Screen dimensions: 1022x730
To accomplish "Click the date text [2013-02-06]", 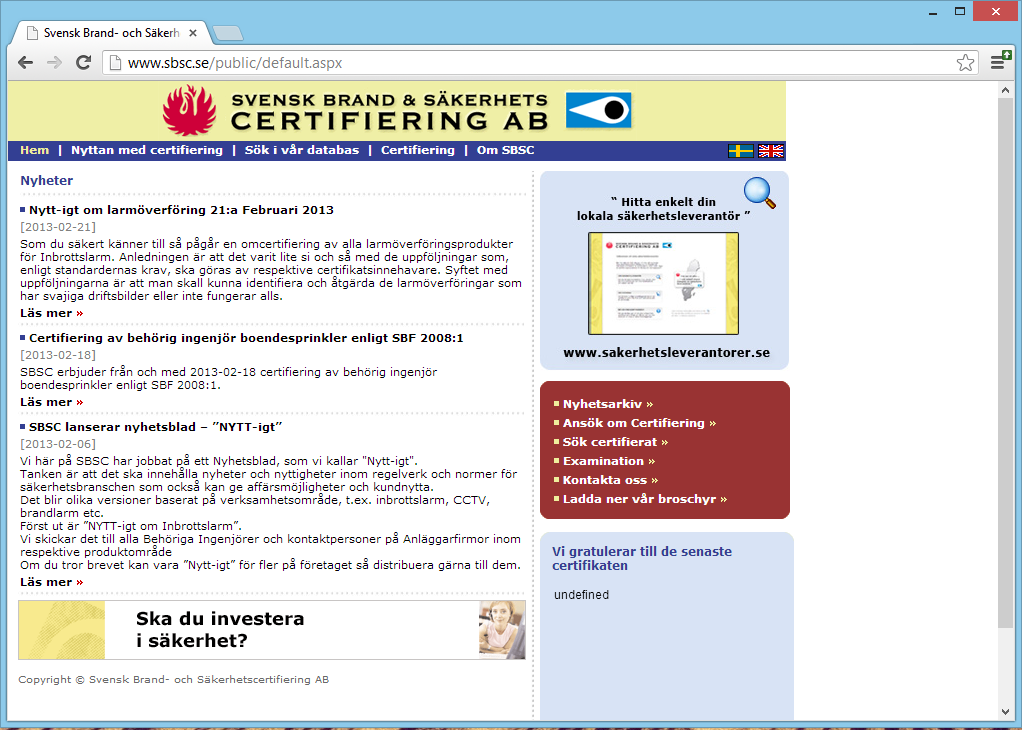I will [58, 444].
